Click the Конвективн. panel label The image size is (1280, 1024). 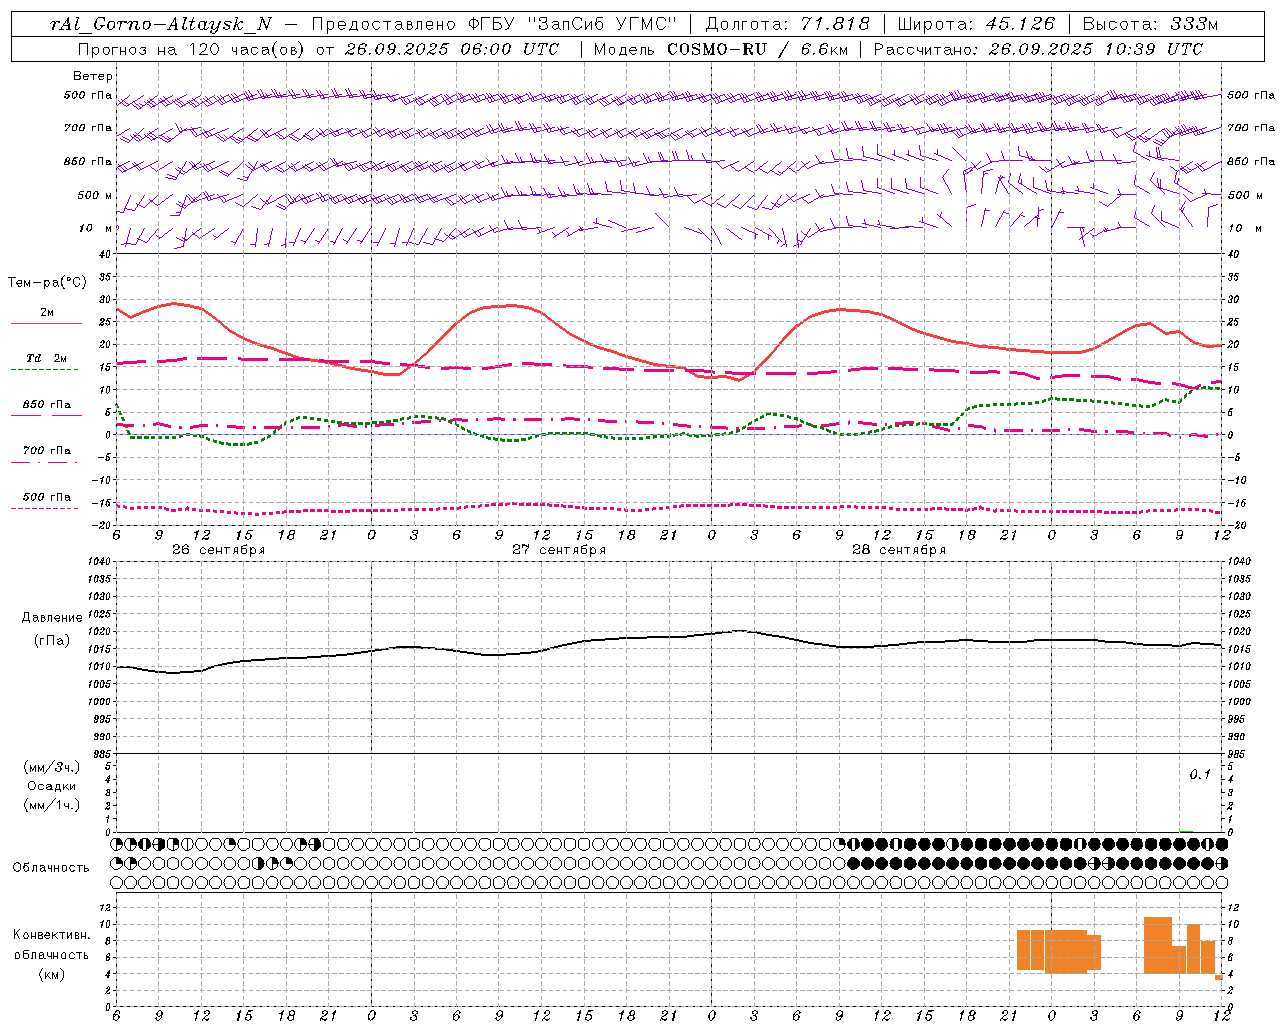(x=52, y=935)
